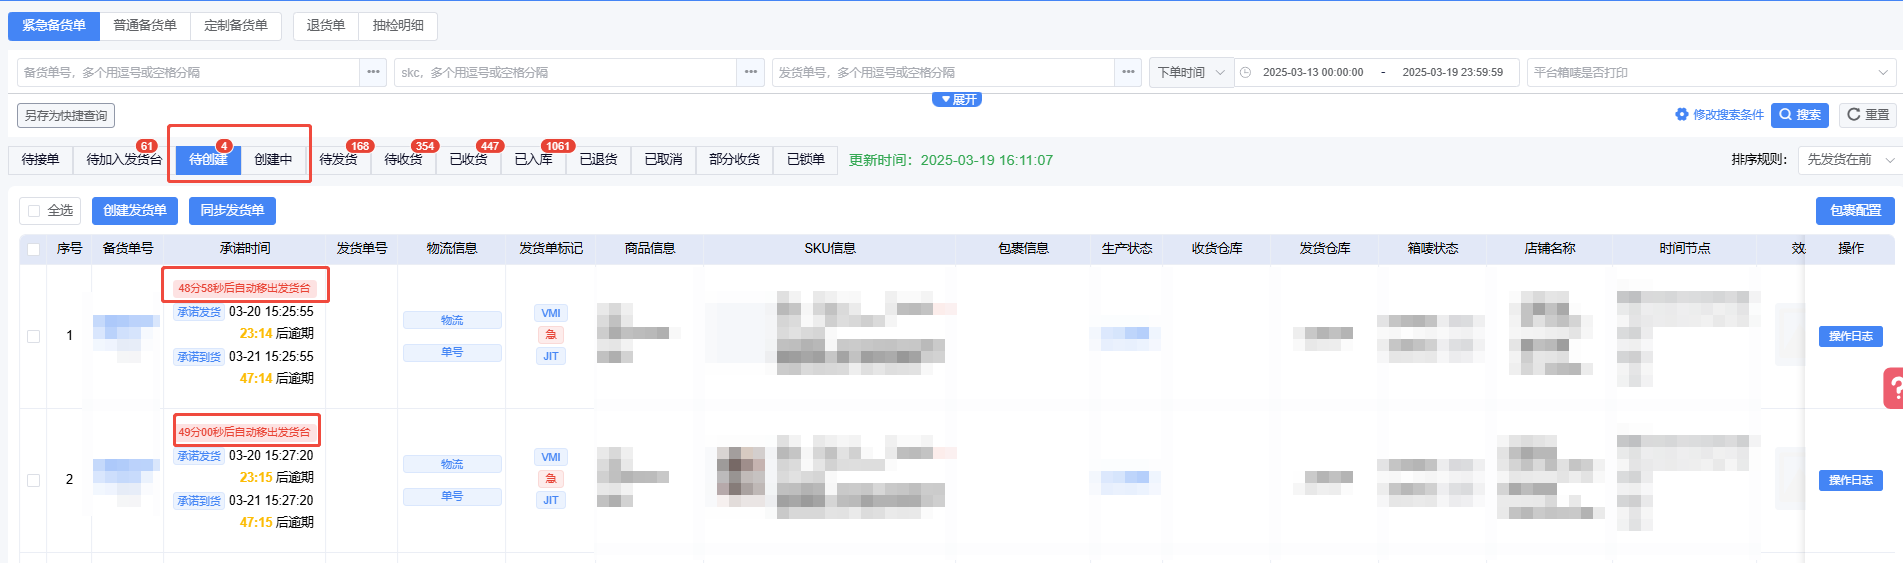This screenshot has width=1903, height=563.
Task: Switch to 抽检明细 tab
Action: click(x=398, y=26)
